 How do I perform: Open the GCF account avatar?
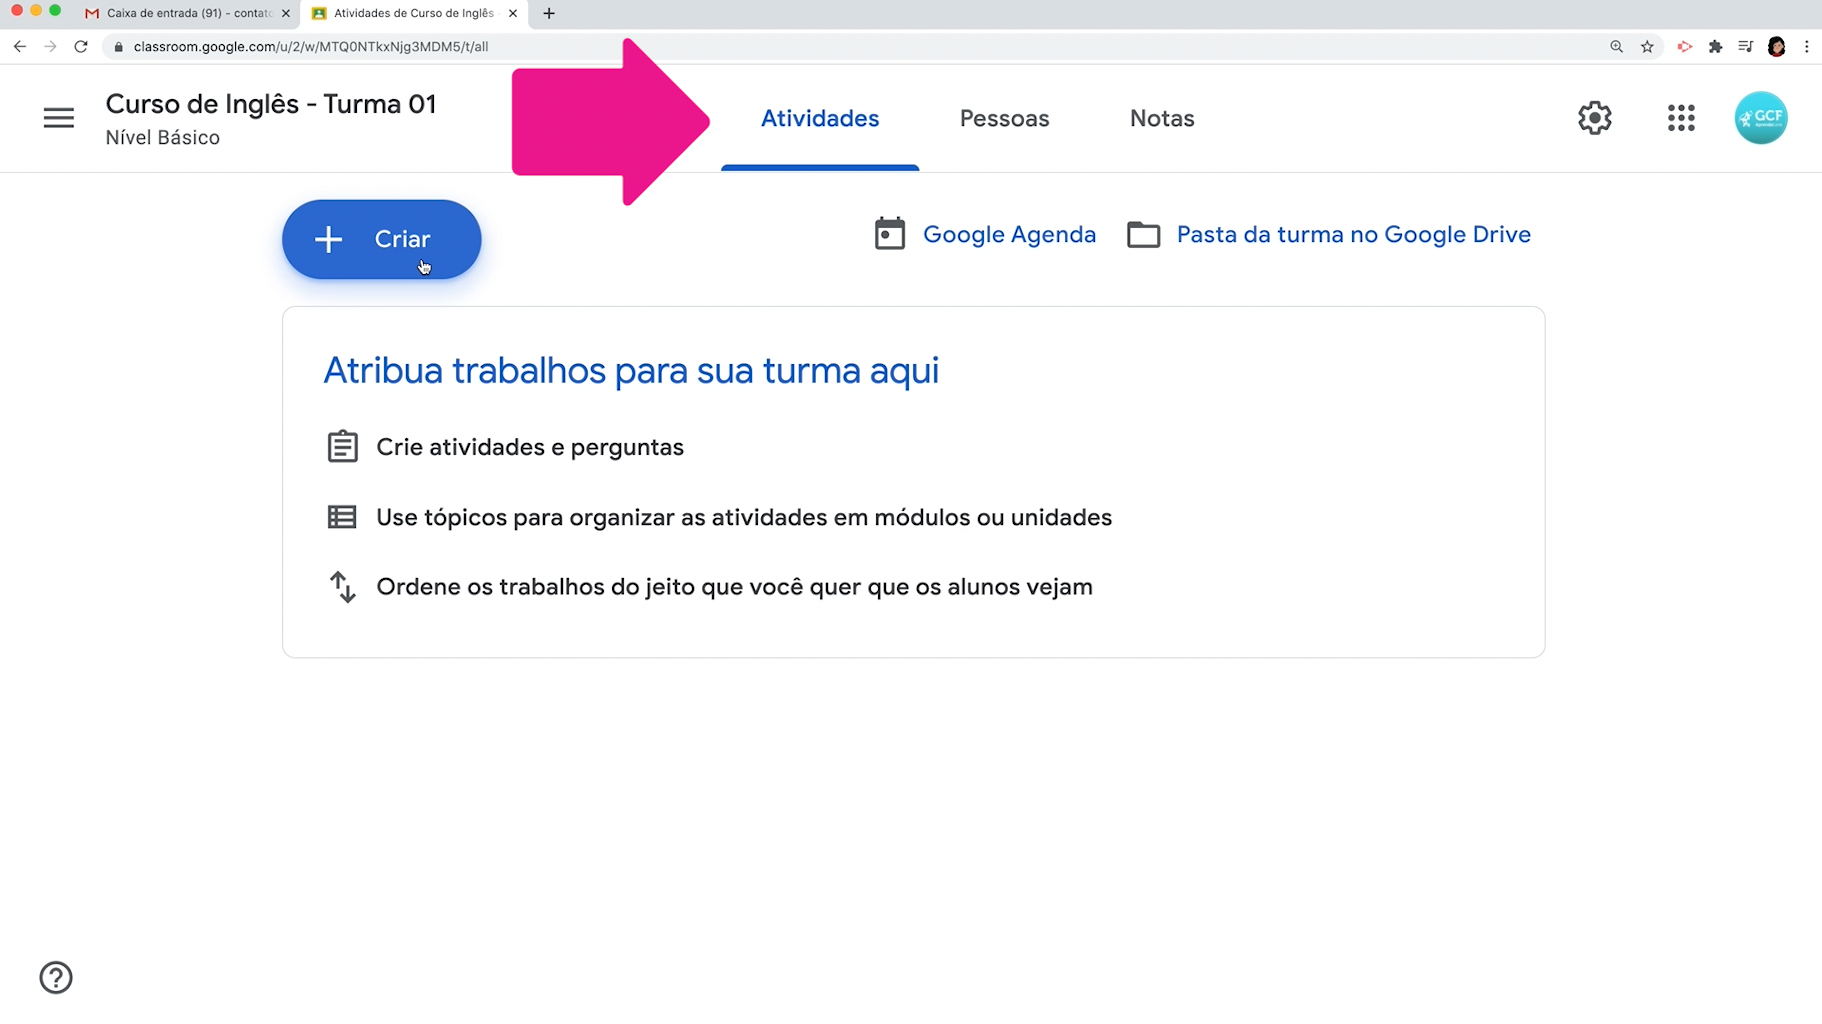[1761, 118]
